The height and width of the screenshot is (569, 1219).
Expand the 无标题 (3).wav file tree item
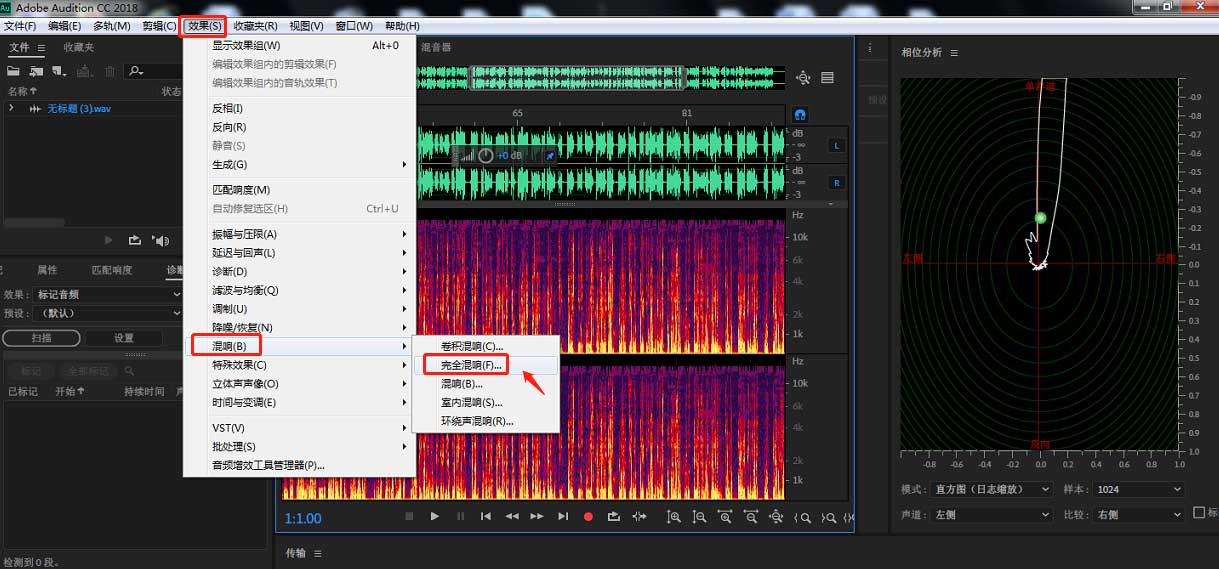point(11,108)
